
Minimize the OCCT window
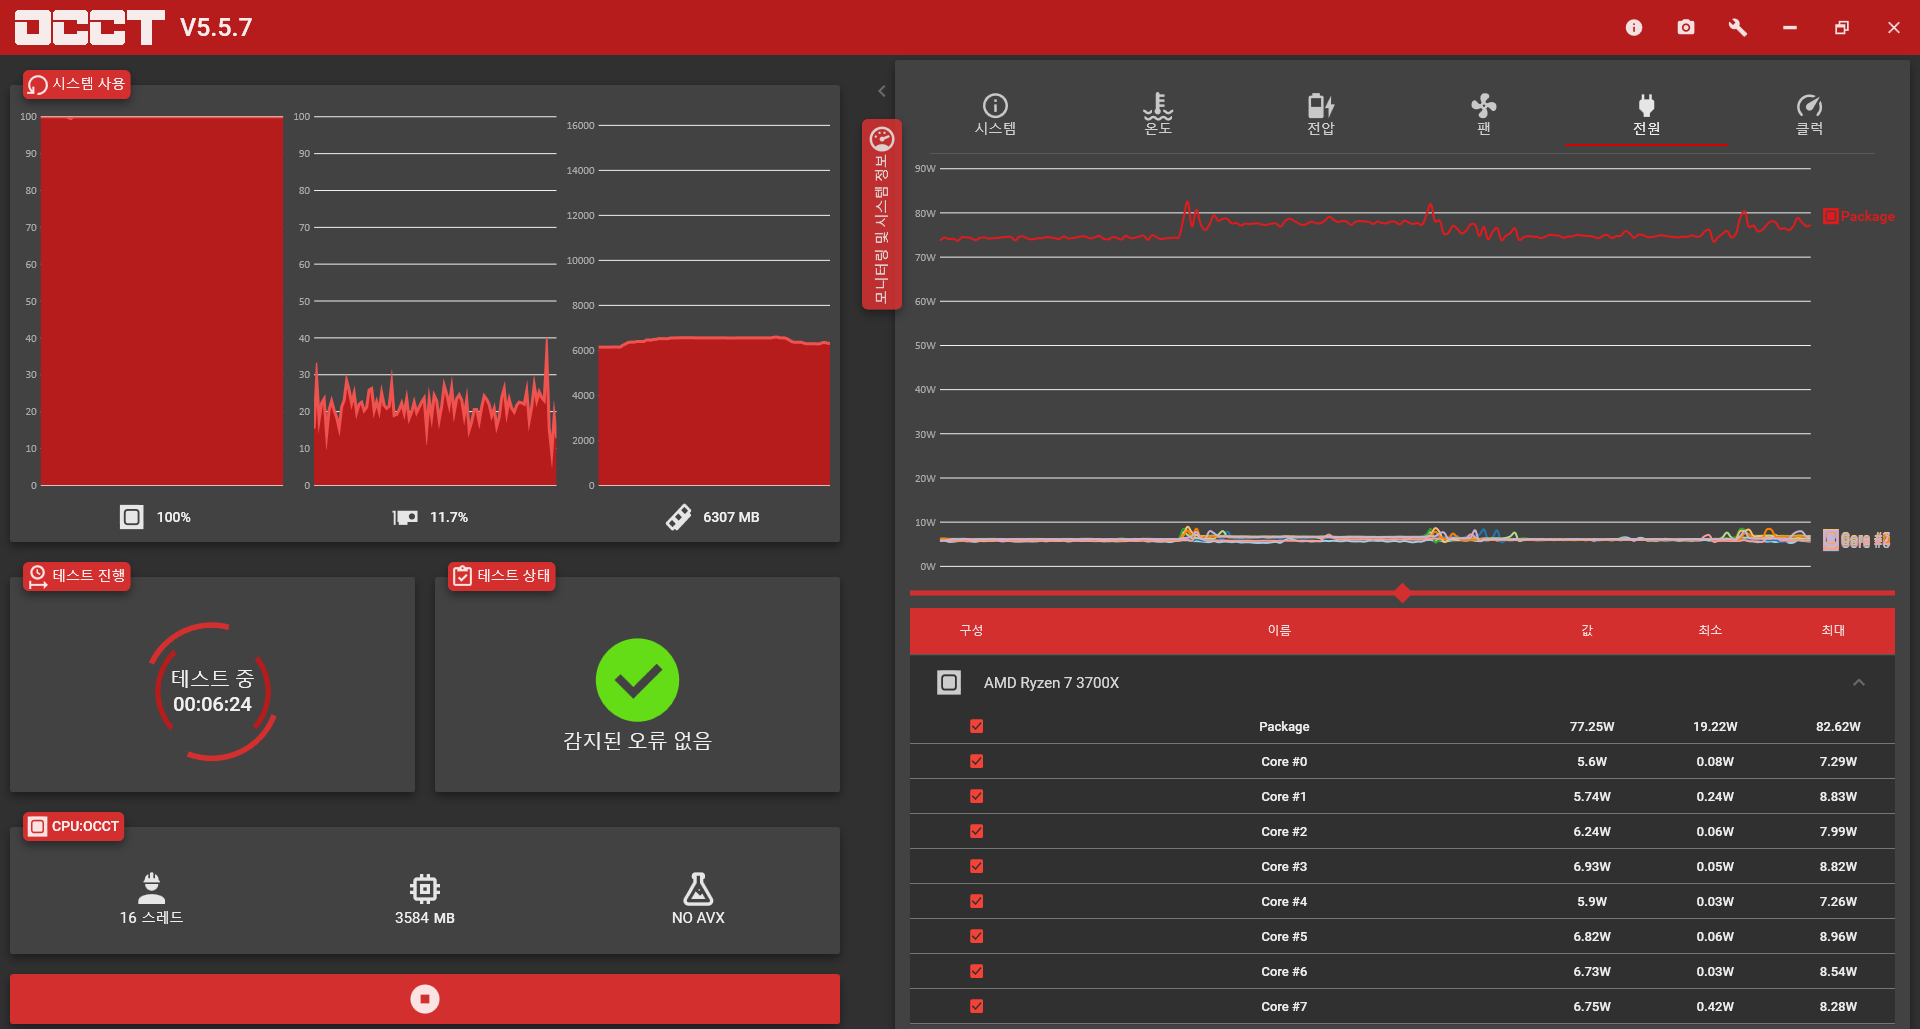coord(1790,27)
